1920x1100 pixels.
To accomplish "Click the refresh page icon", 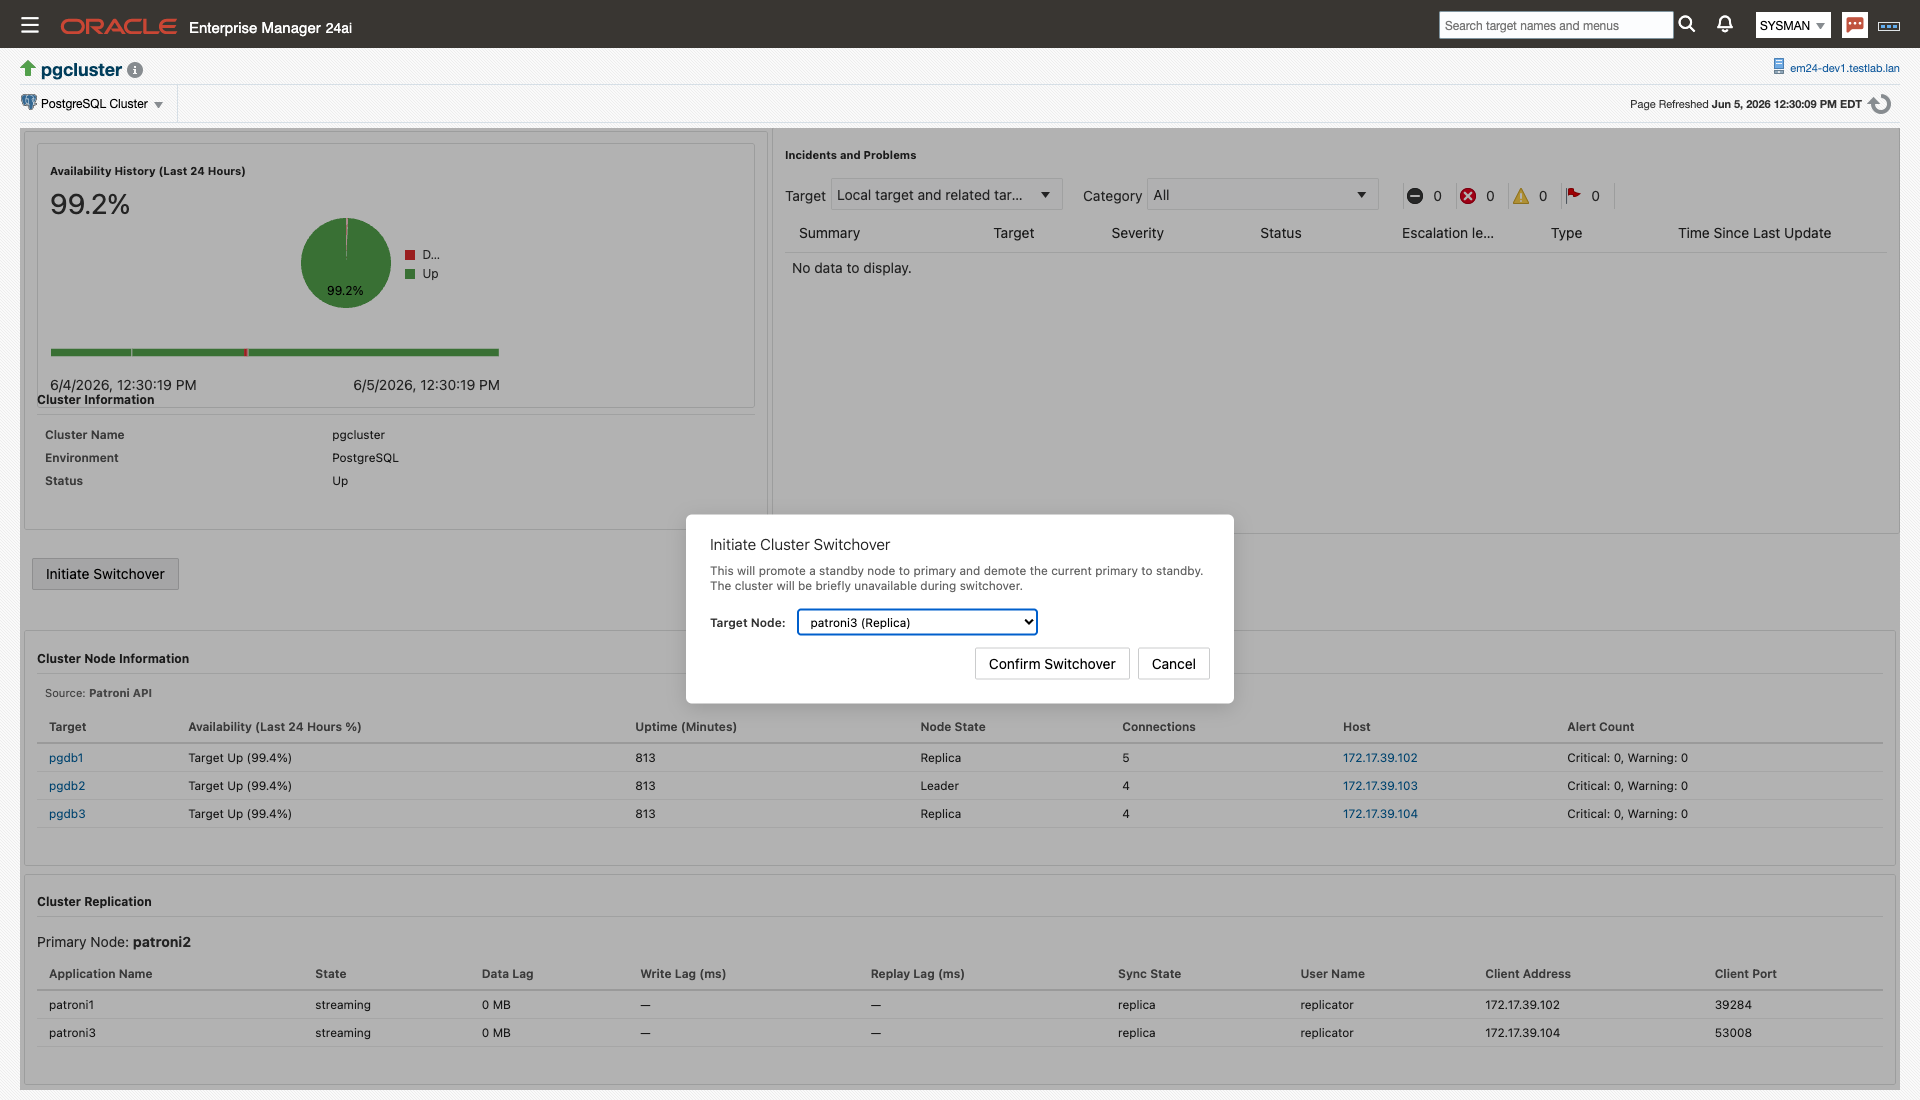I will click(1880, 104).
